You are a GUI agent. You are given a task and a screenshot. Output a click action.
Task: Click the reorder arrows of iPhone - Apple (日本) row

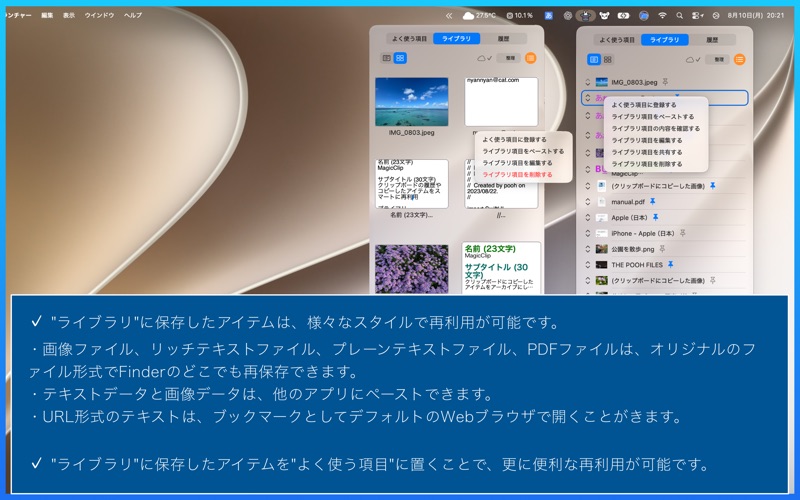click(588, 233)
